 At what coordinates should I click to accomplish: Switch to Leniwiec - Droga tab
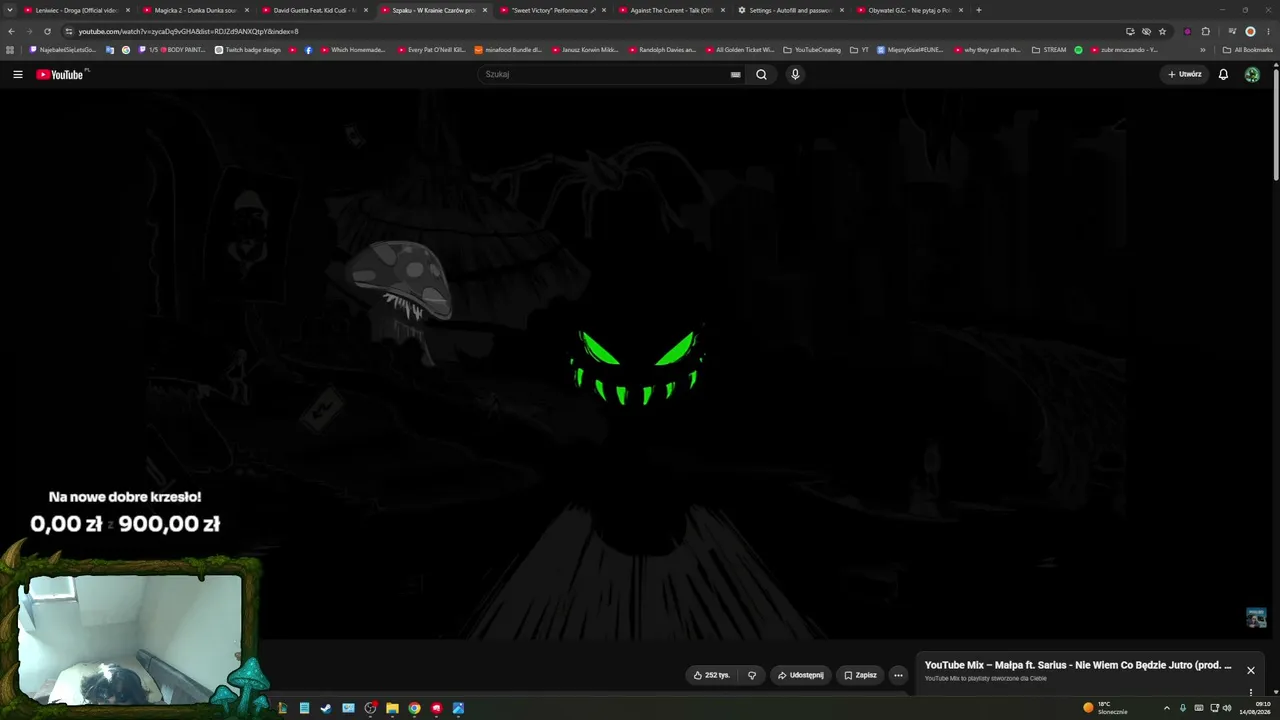click(x=77, y=10)
